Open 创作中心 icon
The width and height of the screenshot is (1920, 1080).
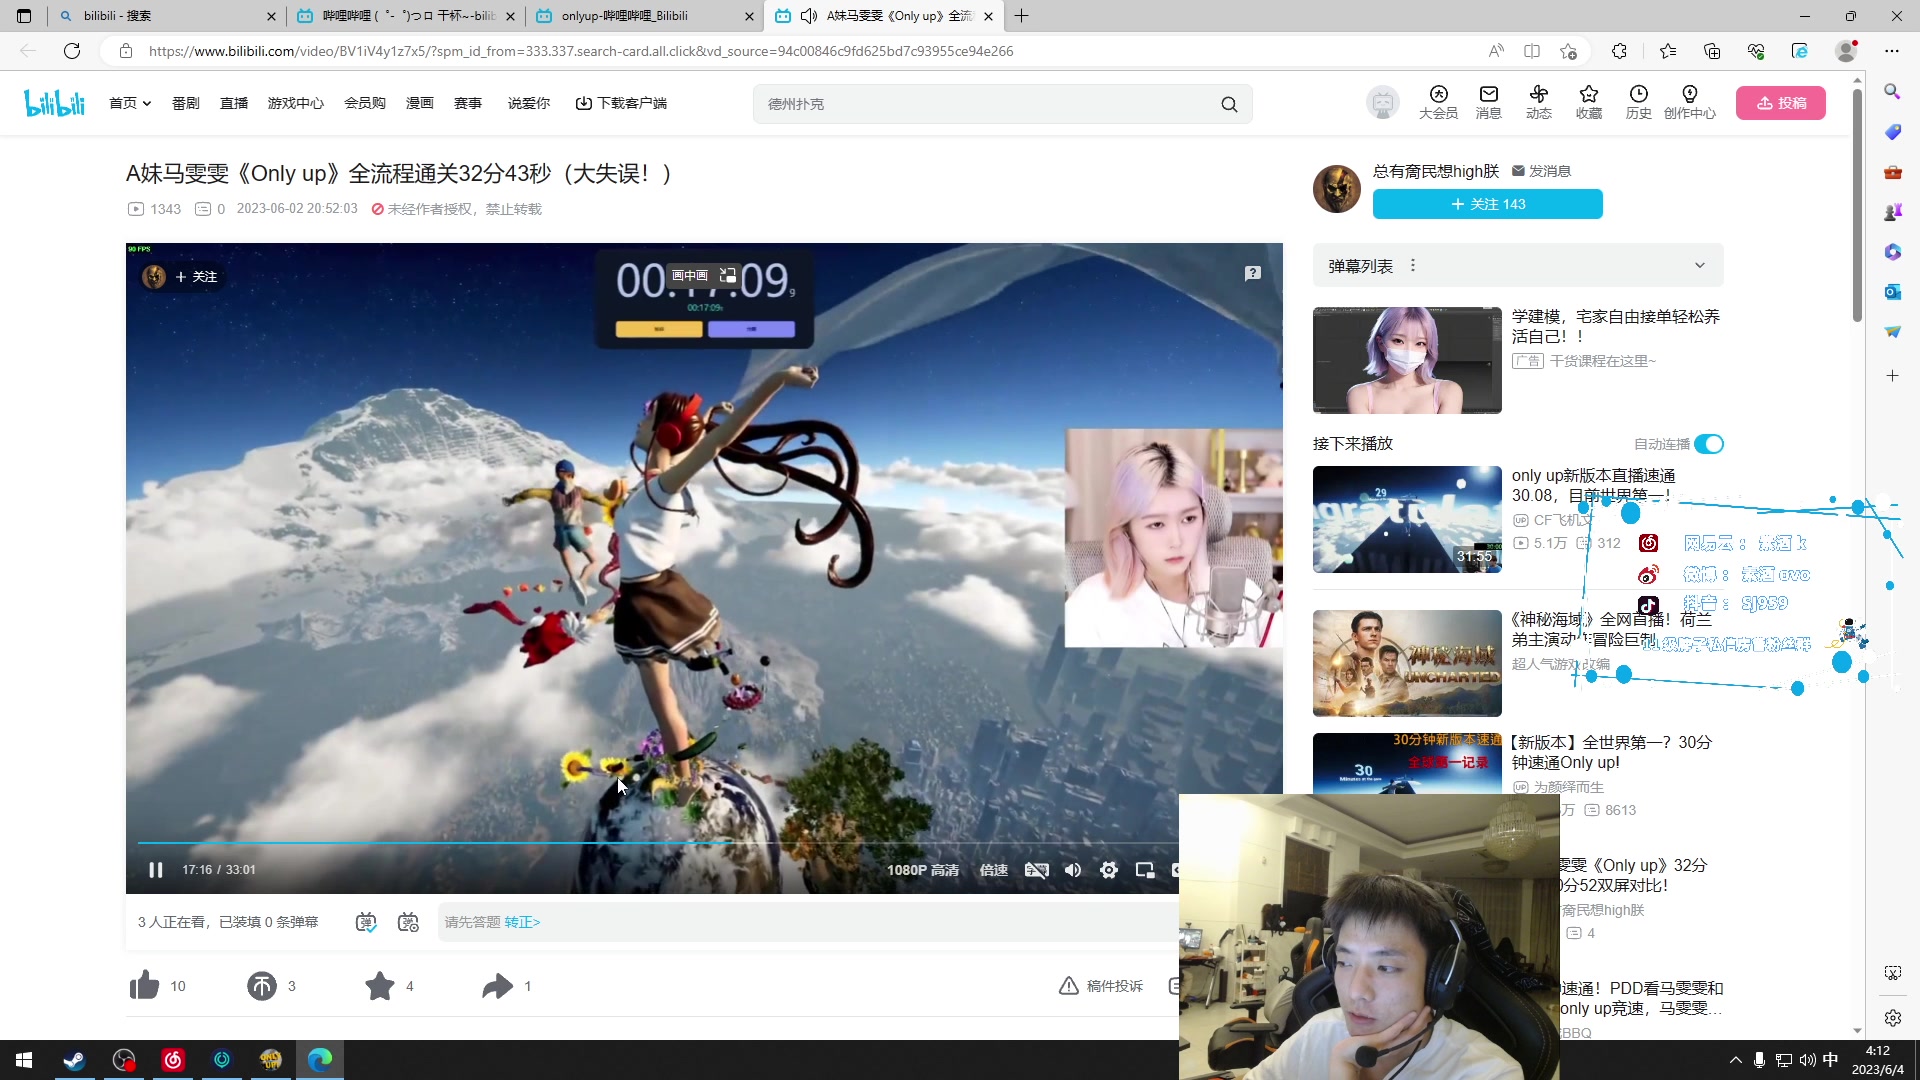coord(1690,102)
